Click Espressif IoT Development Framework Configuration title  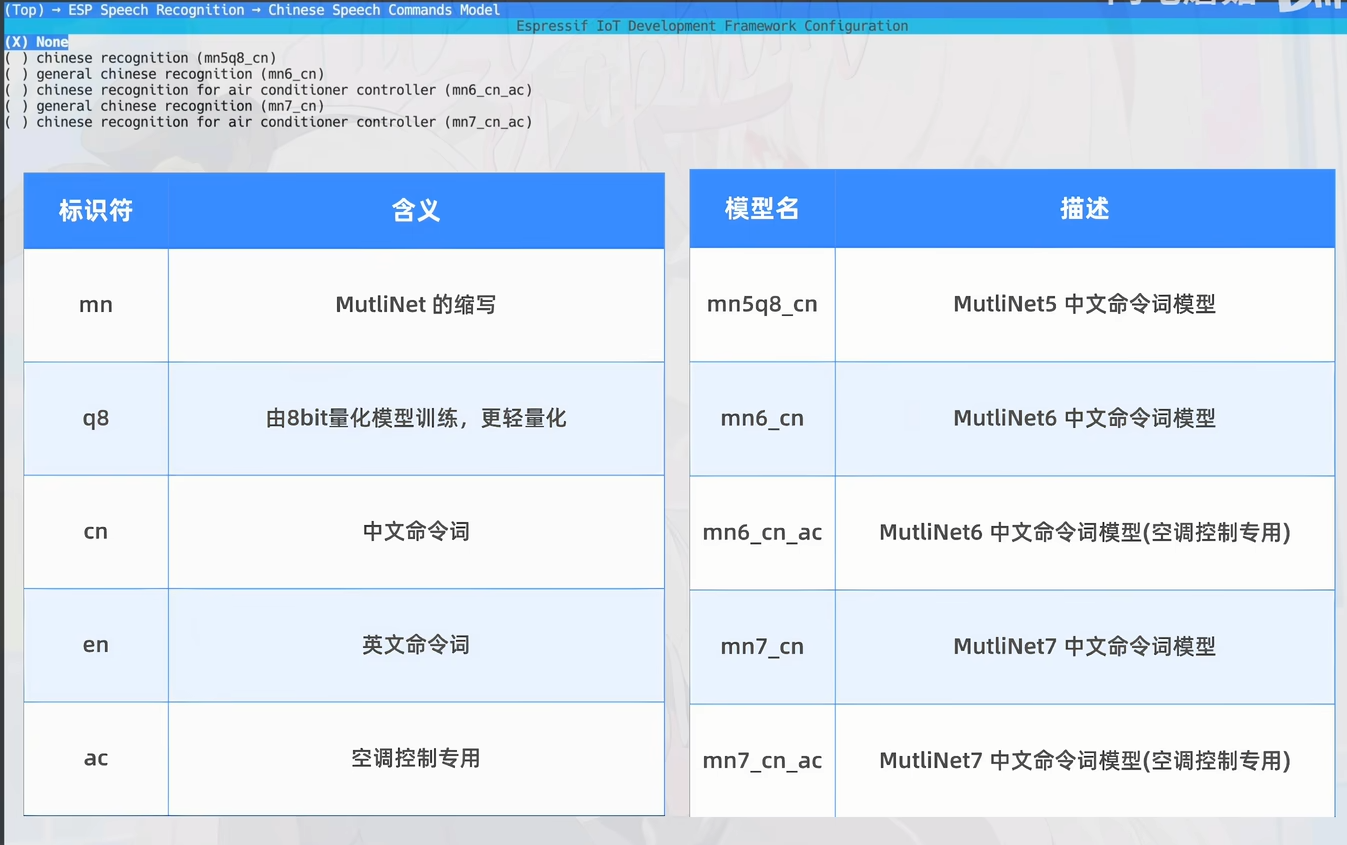pos(712,26)
